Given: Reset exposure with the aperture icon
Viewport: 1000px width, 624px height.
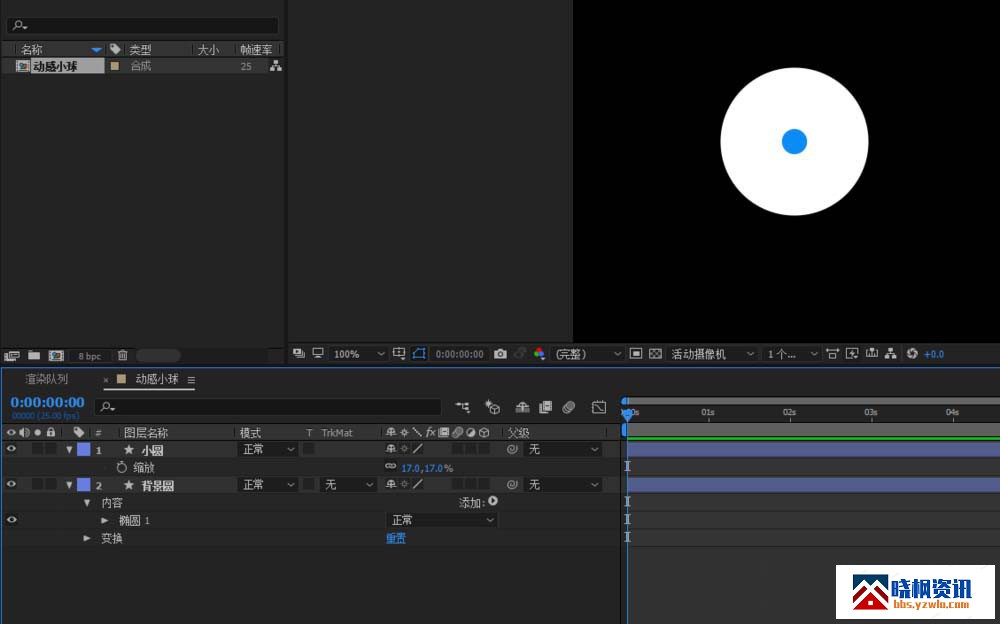Looking at the screenshot, I should coord(912,353).
